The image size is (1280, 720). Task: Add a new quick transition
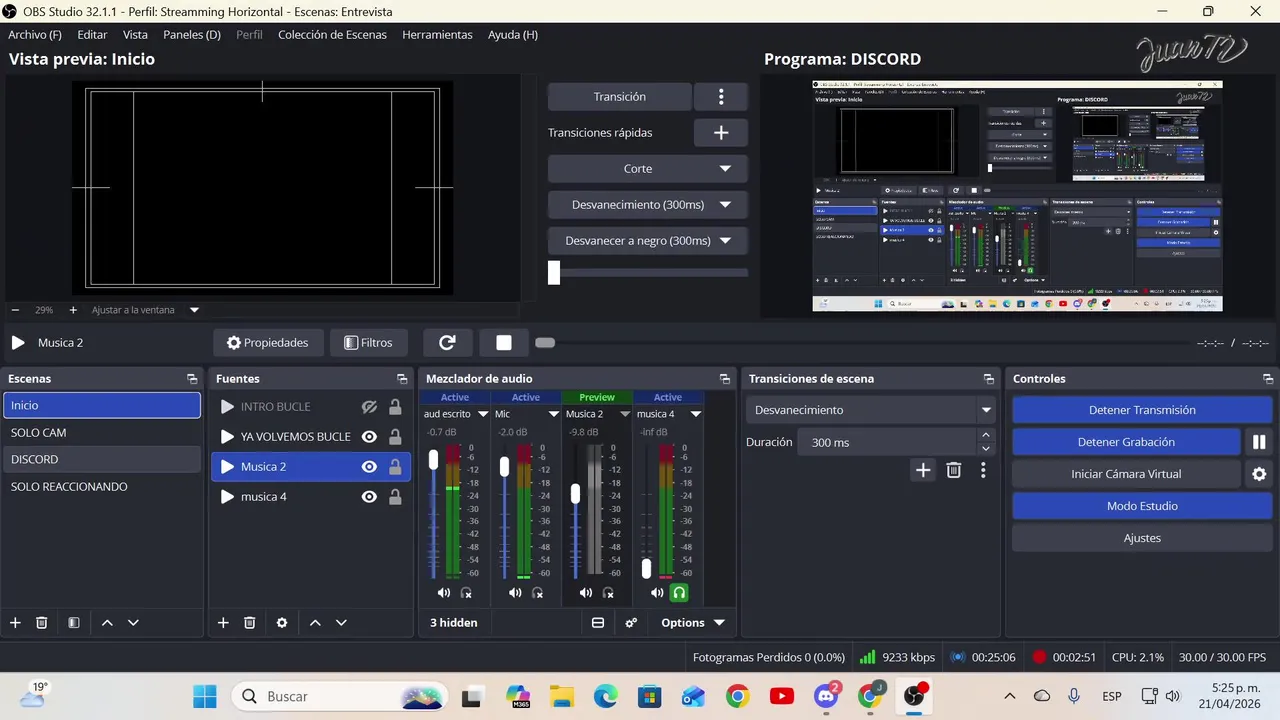[x=721, y=132]
